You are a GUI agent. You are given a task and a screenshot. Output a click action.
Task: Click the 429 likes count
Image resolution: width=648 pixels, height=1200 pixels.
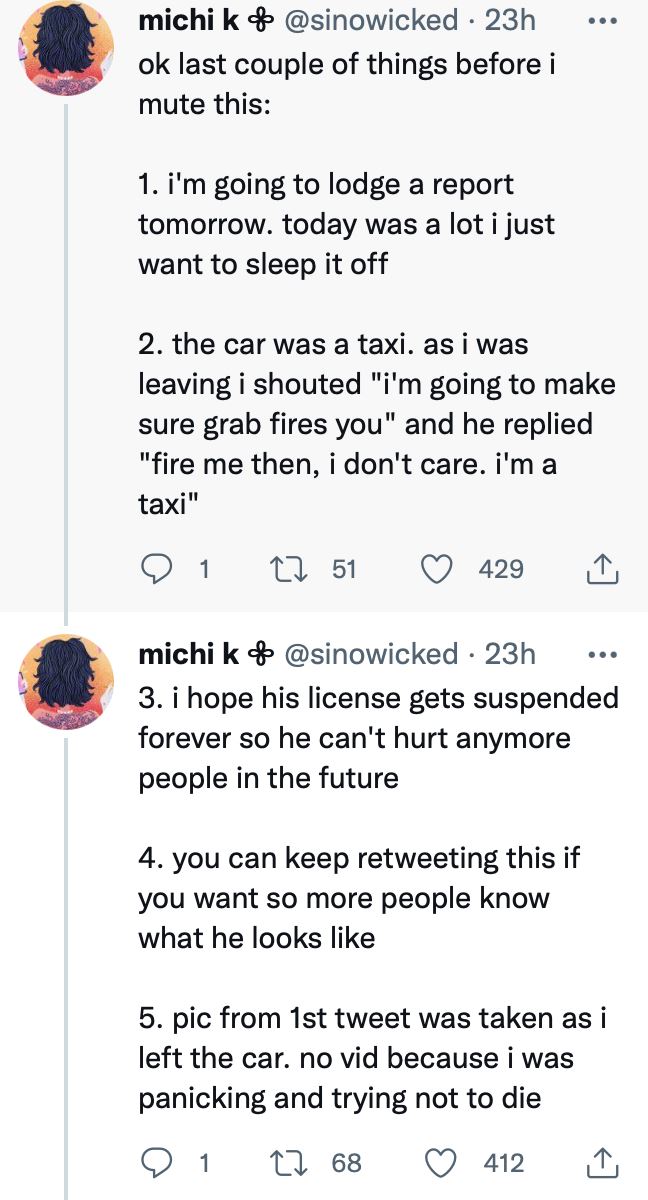click(501, 569)
